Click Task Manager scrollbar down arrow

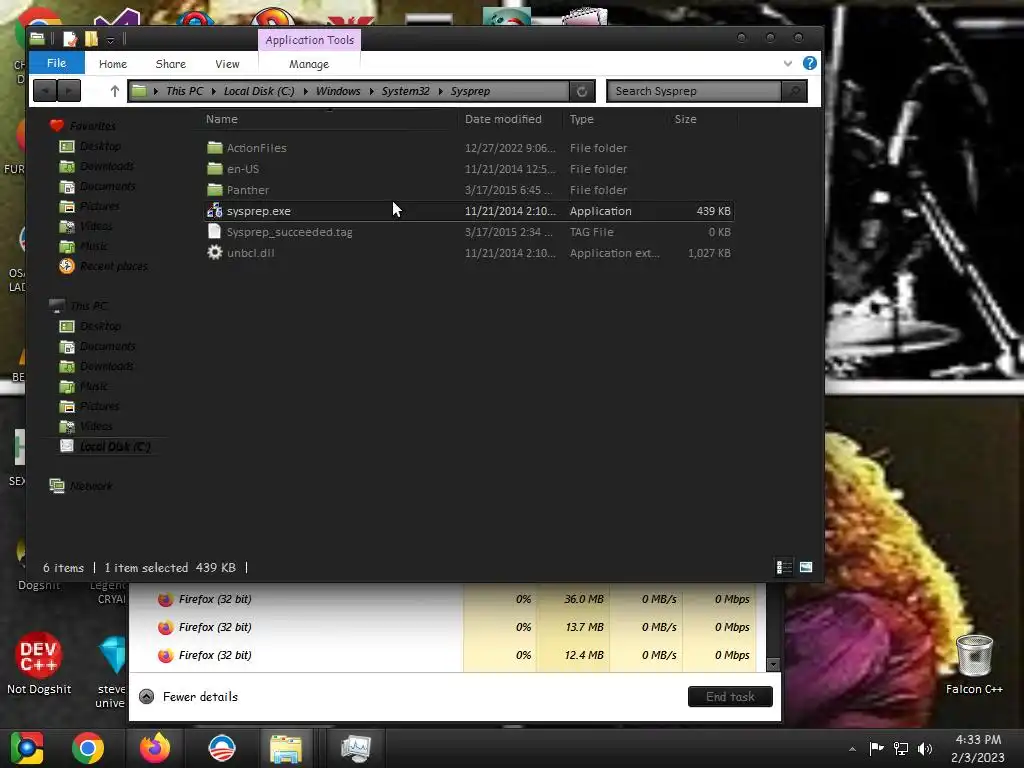coord(773,665)
